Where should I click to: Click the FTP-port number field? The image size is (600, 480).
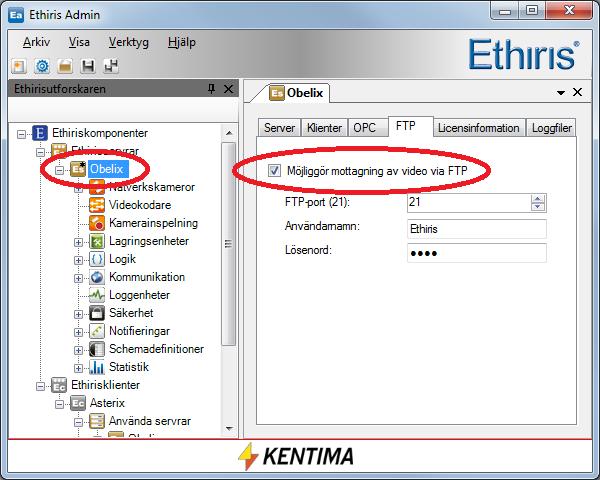pyautogui.click(x=469, y=202)
